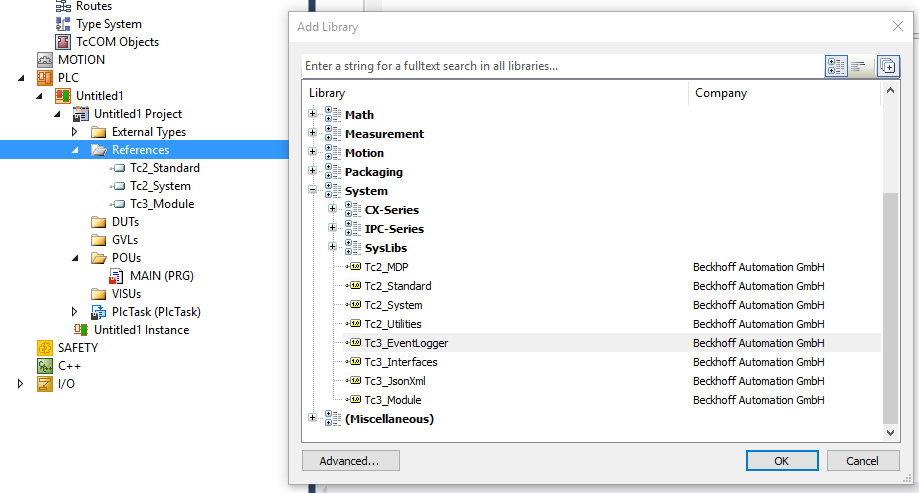This screenshot has width=919, height=493.
Task: Collapse the System library category
Action: click(312, 189)
